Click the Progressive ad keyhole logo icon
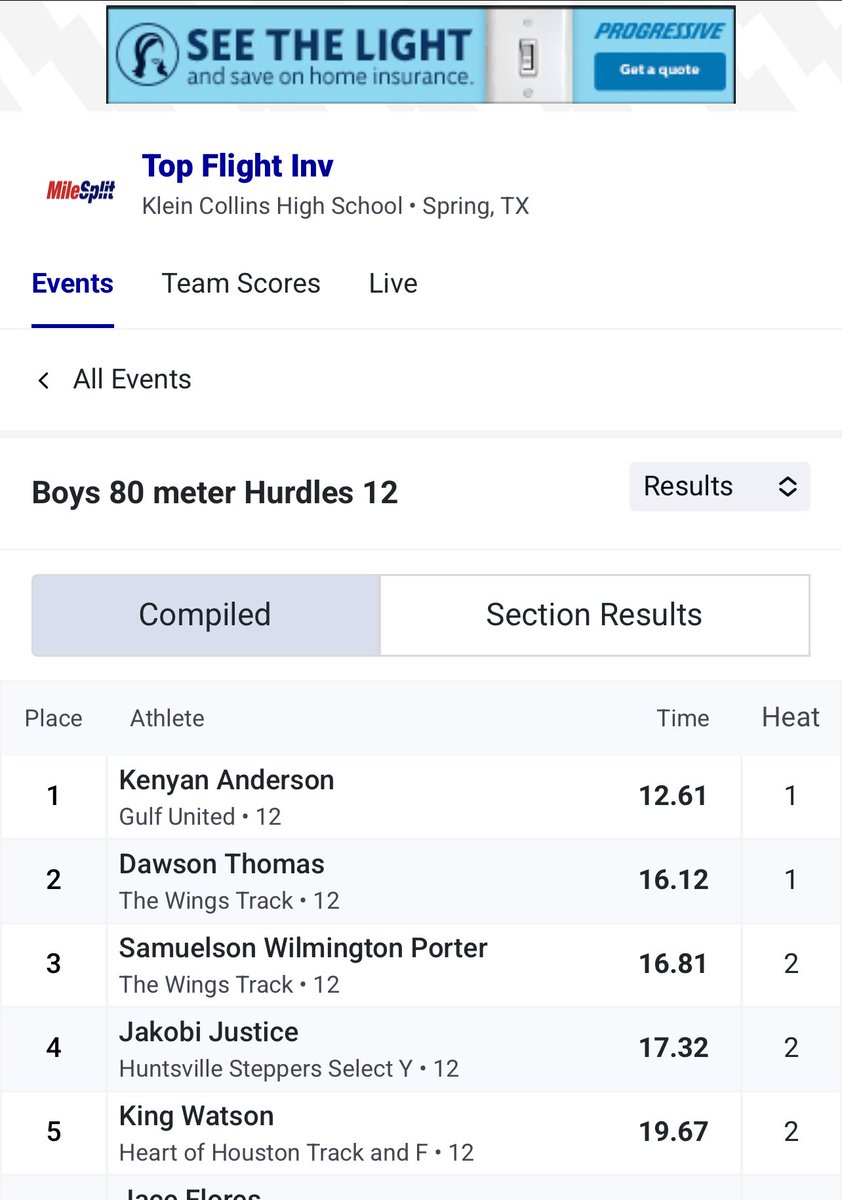The width and height of the screenshot is (842, 1200). click(147, 54)
